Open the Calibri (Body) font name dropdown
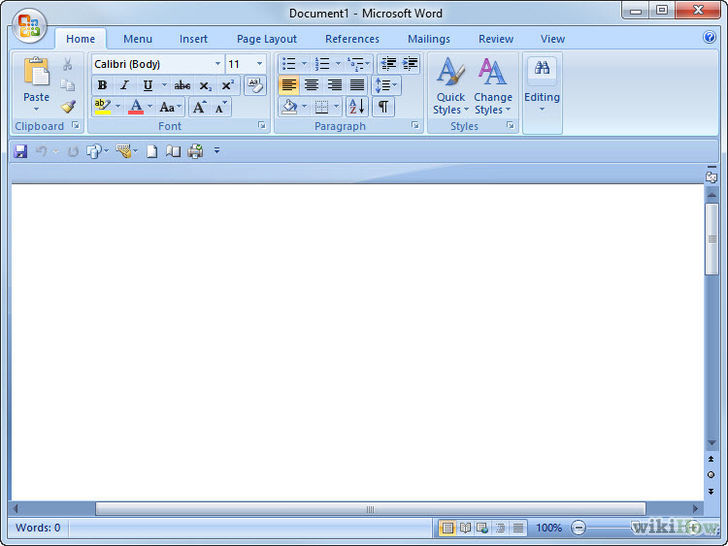Screen dimensions: 728x546 click(x=218, y=64)
